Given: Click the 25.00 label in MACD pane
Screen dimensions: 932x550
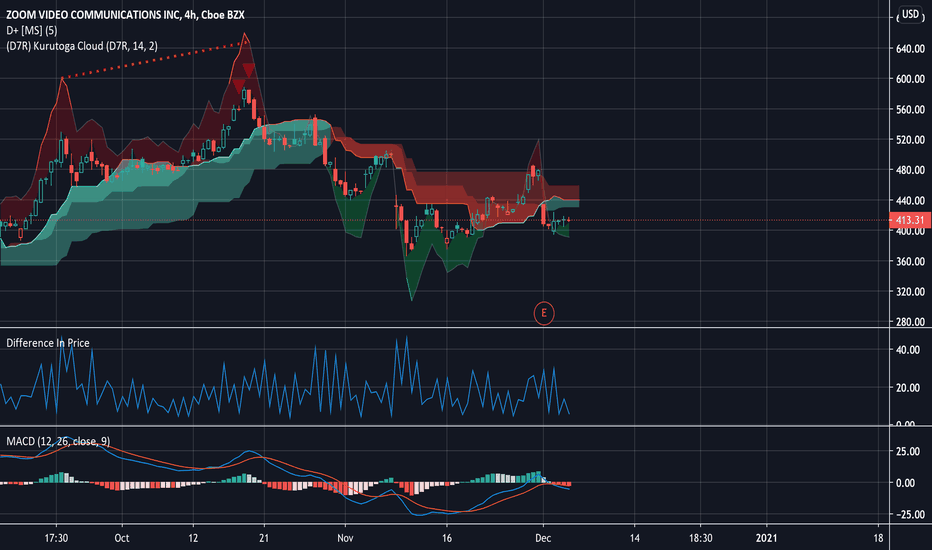Looking at the screenshot, I should (908, 451).
